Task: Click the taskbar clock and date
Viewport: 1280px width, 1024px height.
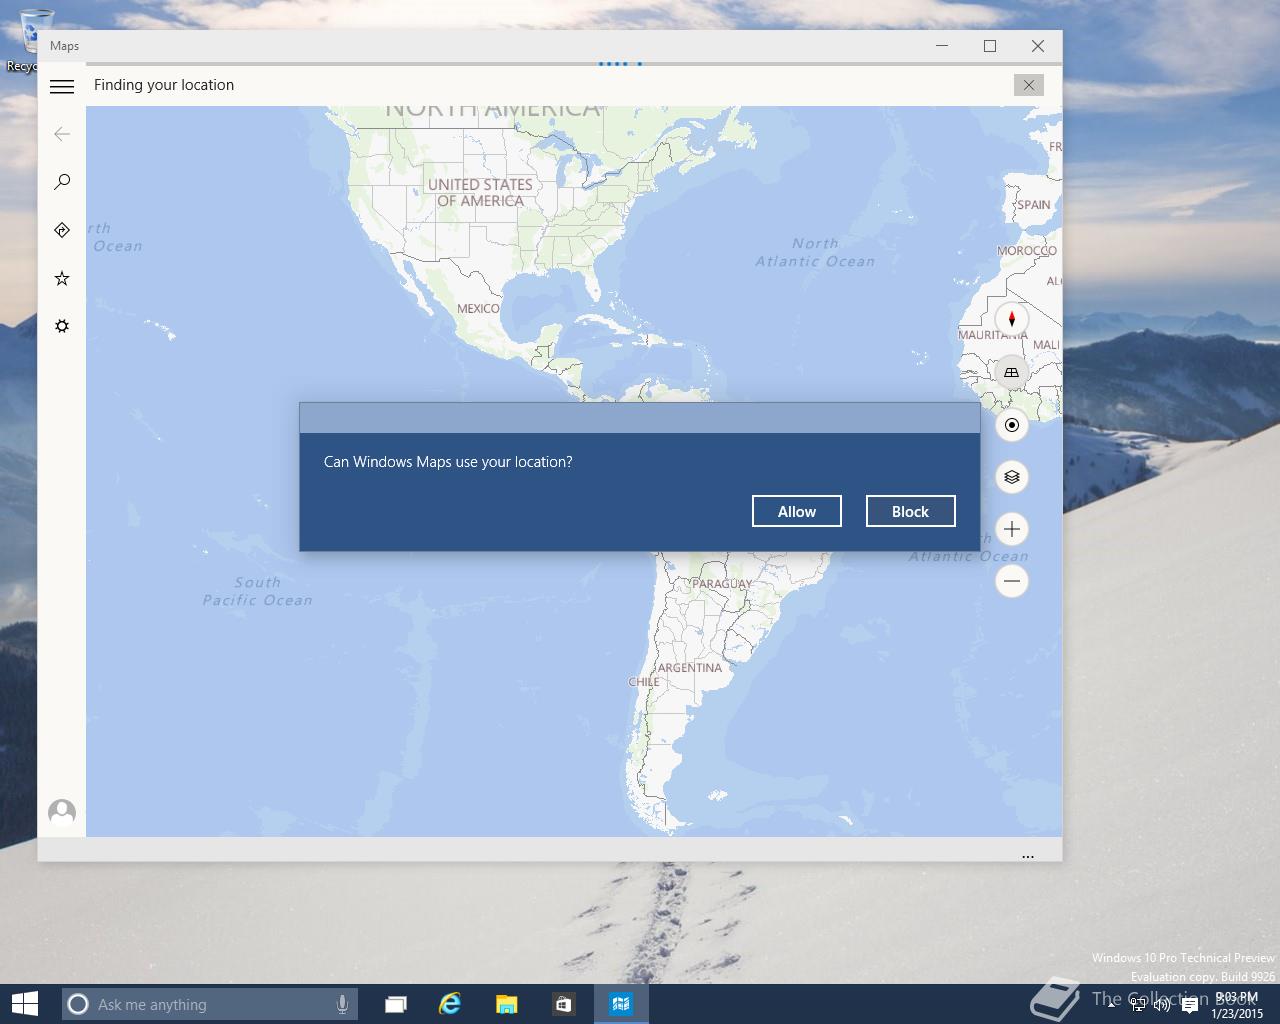Action: pos(1237,1005)
